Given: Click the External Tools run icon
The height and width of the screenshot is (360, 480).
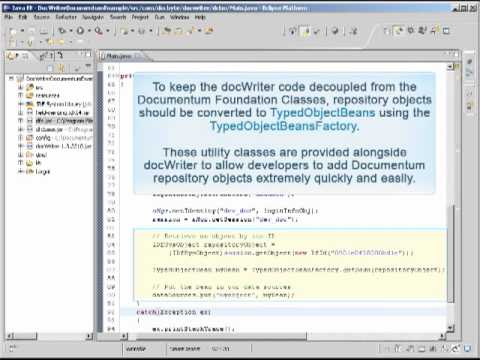Looking at the screenshot, I should pyautogui.click(x=99, y=31).
